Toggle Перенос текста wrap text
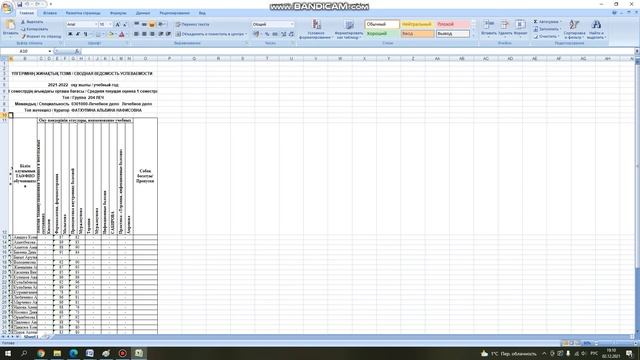The width and height of the screenshot is (640, 360). (x=193, y=24)
